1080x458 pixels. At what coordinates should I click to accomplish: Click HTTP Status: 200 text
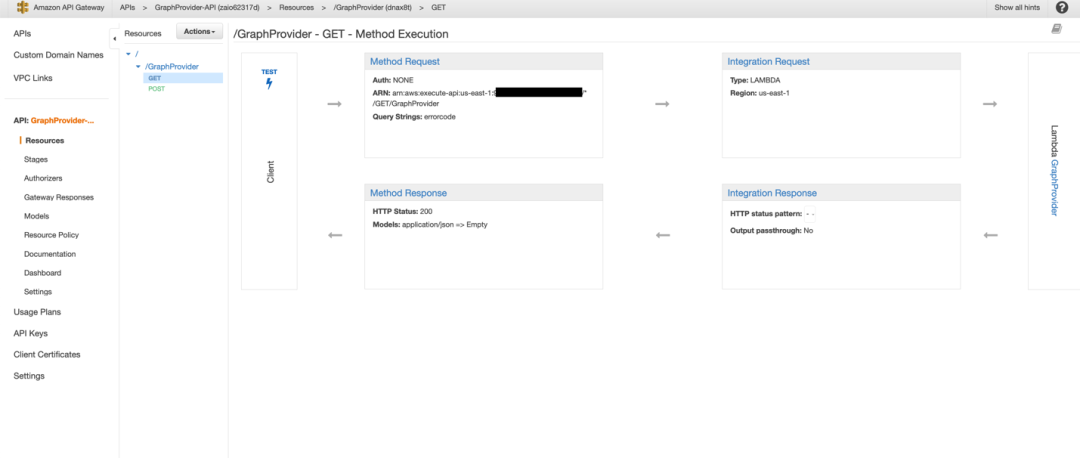[x=402, y=211]
